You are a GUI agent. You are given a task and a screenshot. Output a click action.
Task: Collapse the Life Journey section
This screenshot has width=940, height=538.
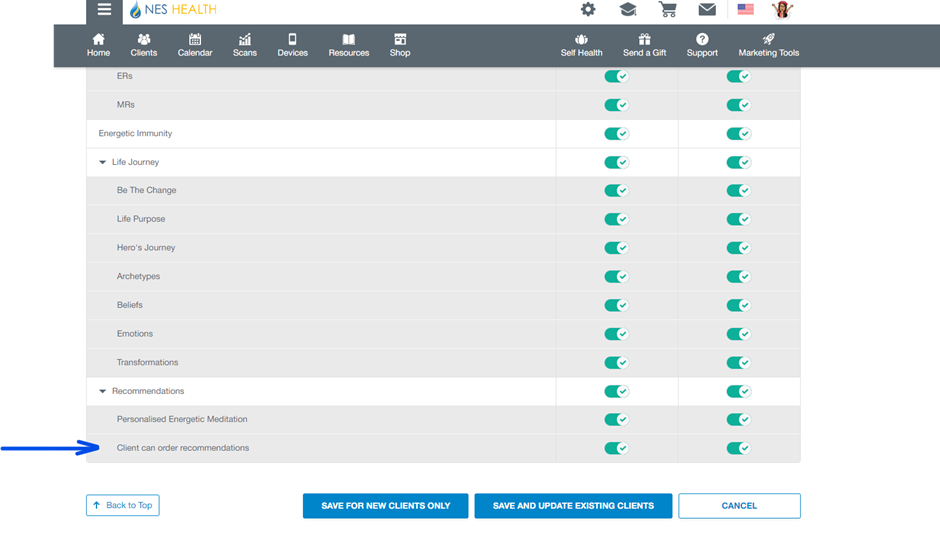(x=102, y=162)
